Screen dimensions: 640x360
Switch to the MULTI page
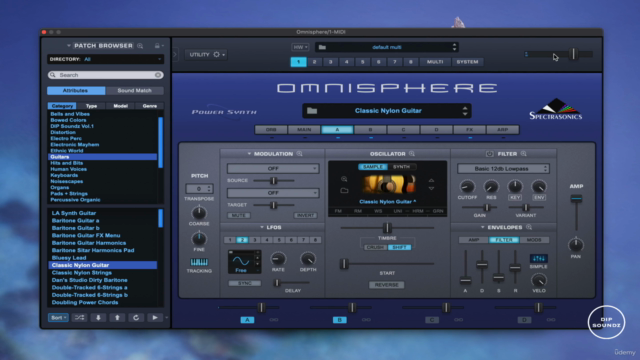pyautogui.click(x=435, y=62)
